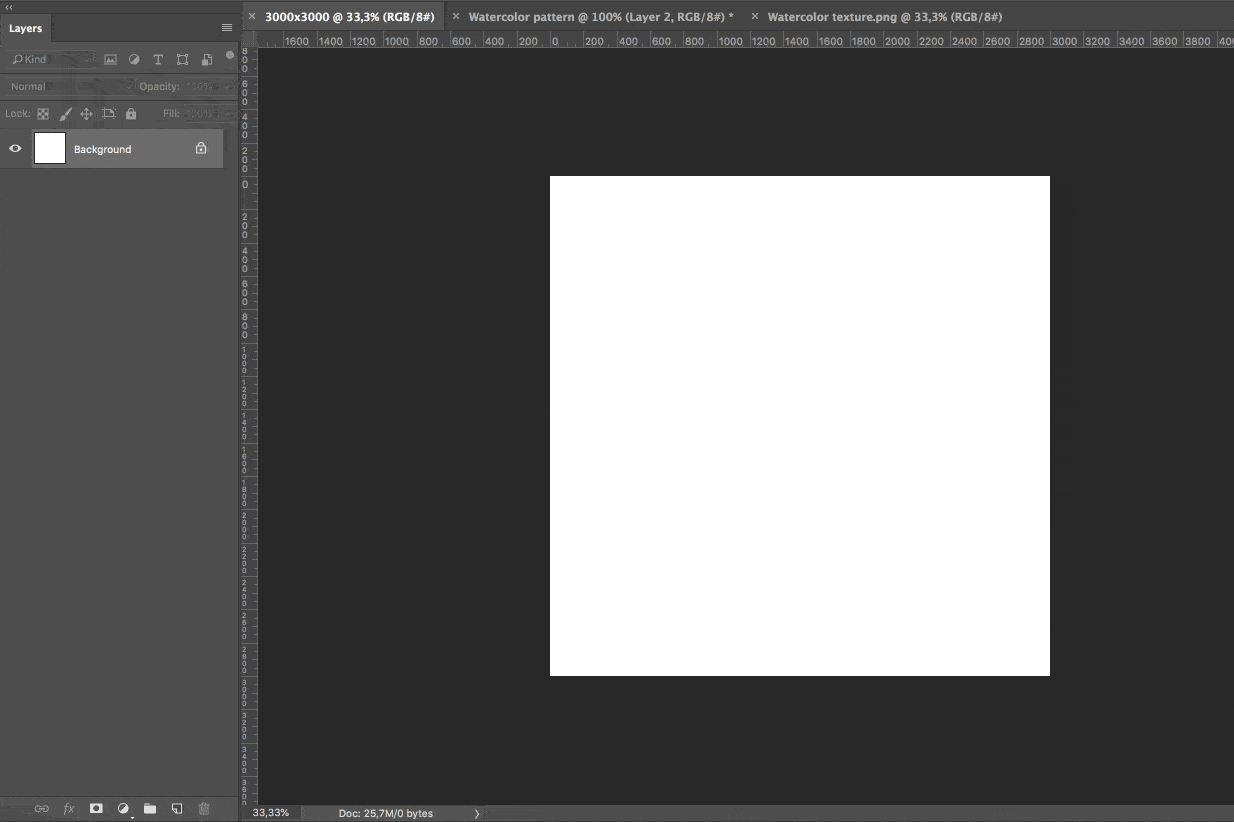Viewport: 1234px width, 822px height.
Task: Add a layer style with fx icon
Action: tap(69, 809)
